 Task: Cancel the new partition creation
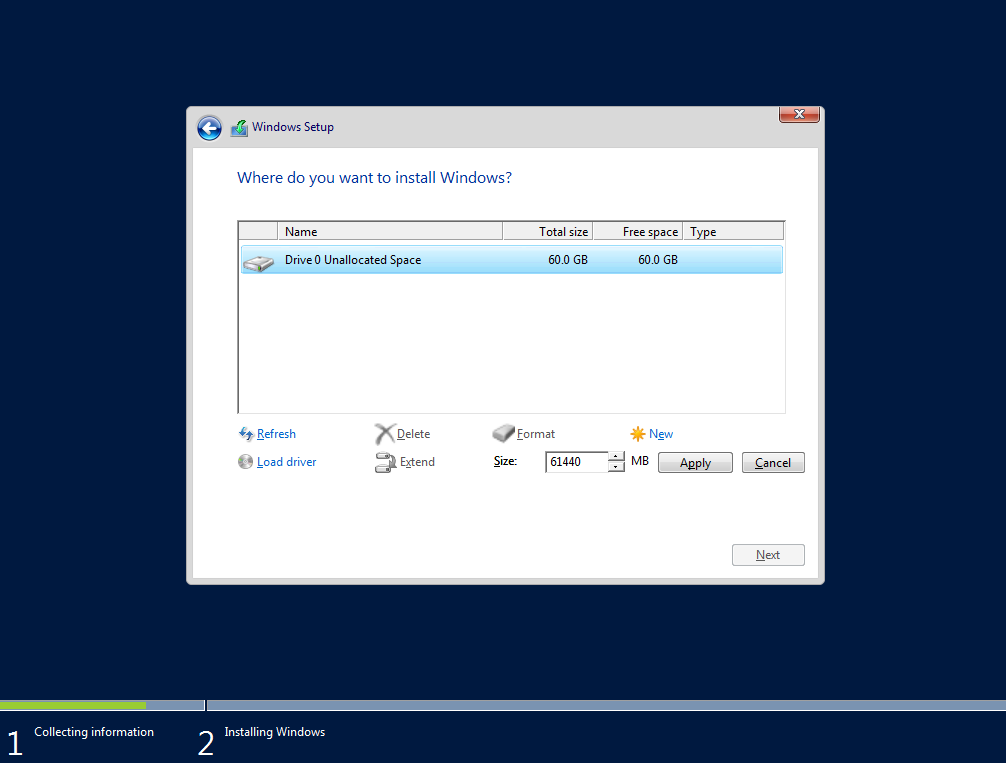coord(772,463)
